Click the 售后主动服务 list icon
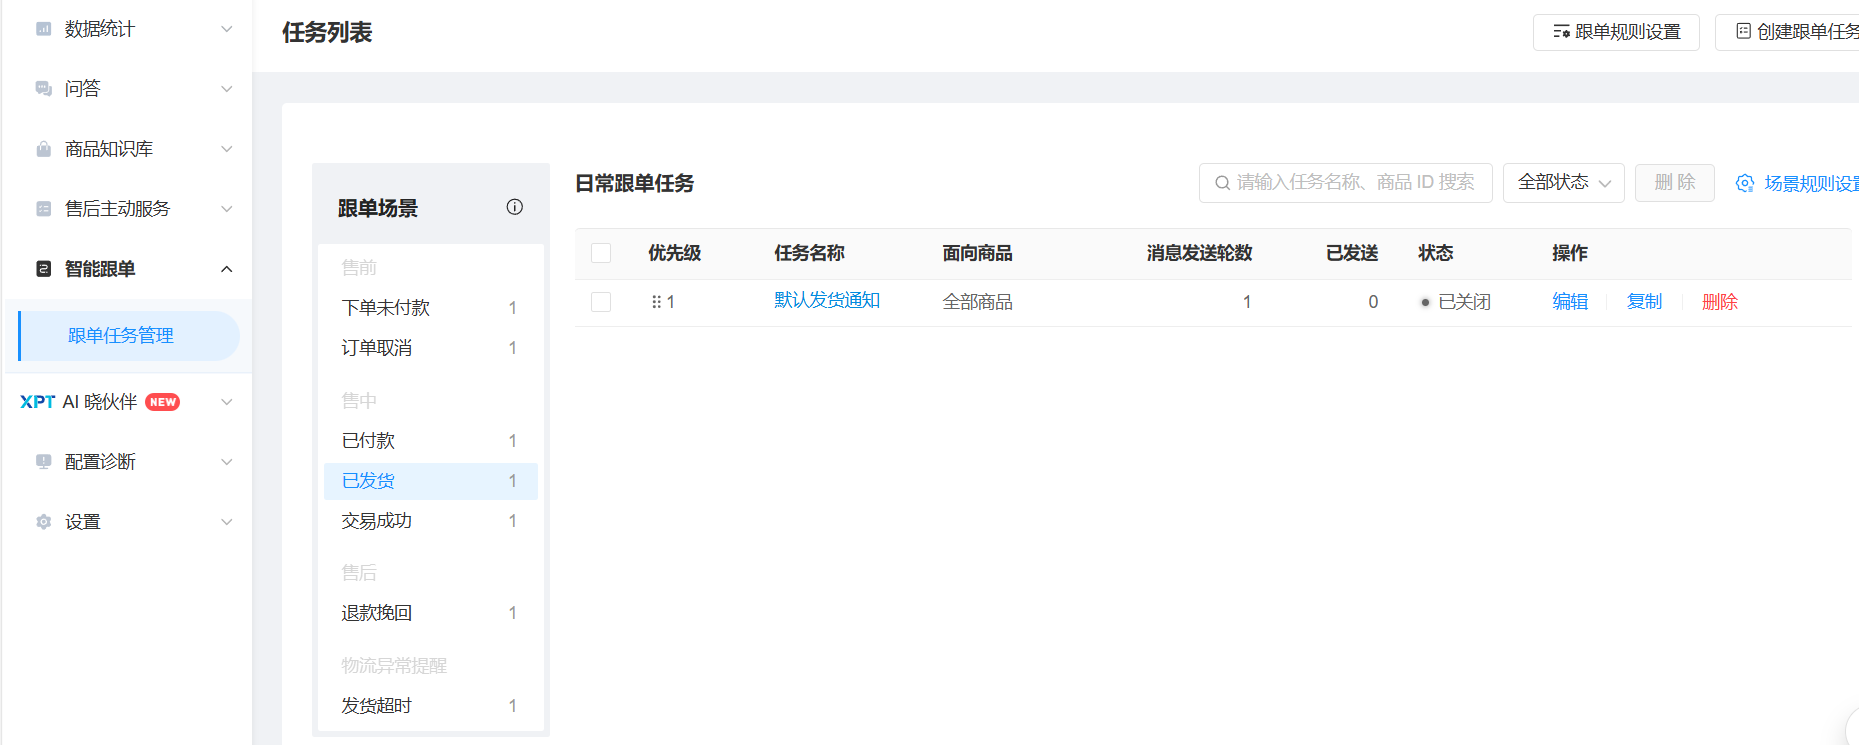Viewport: 1859px width, 745px height. click(43, 209)
